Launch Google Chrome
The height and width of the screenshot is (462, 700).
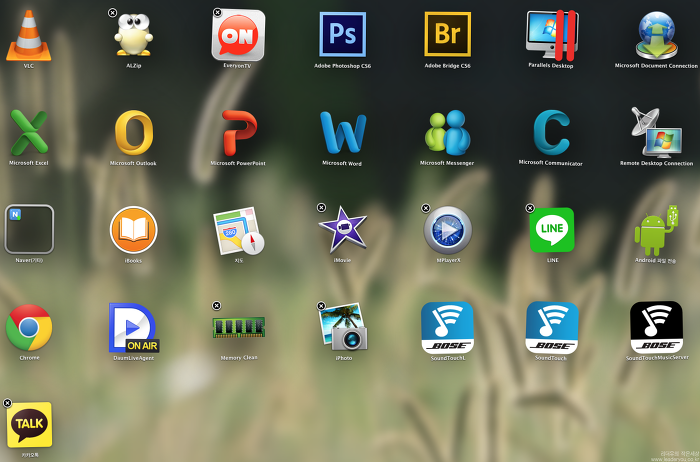pyautogui.click(x=29, y=327)
